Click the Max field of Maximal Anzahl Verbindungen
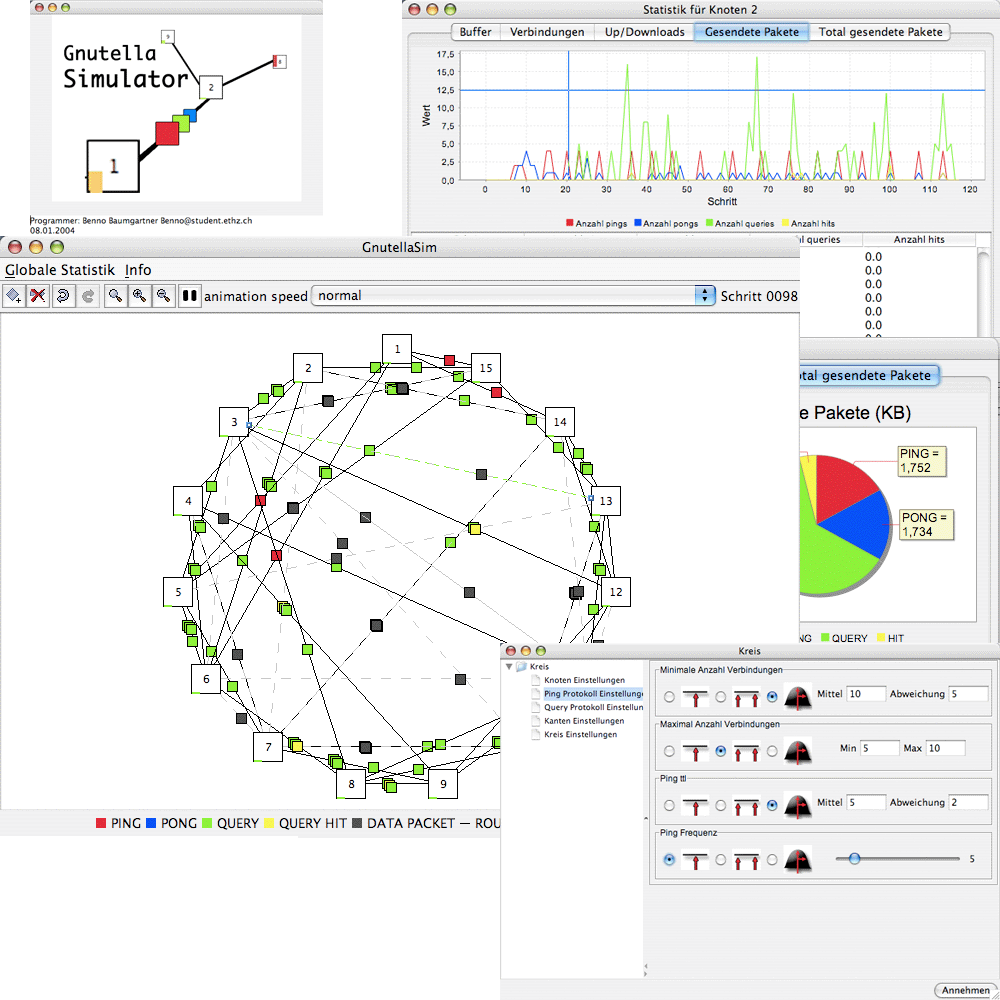 pyautogui.click(x=945, y=748)
